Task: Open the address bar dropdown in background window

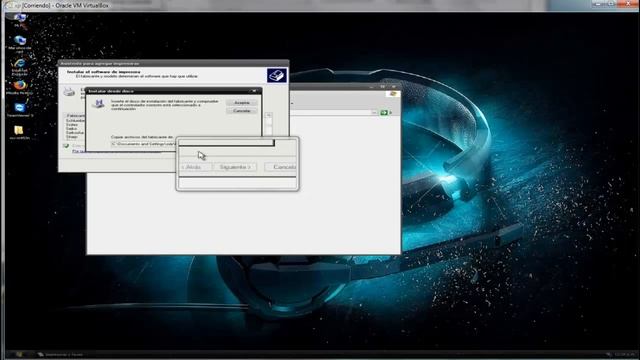Action: [374, 113]
